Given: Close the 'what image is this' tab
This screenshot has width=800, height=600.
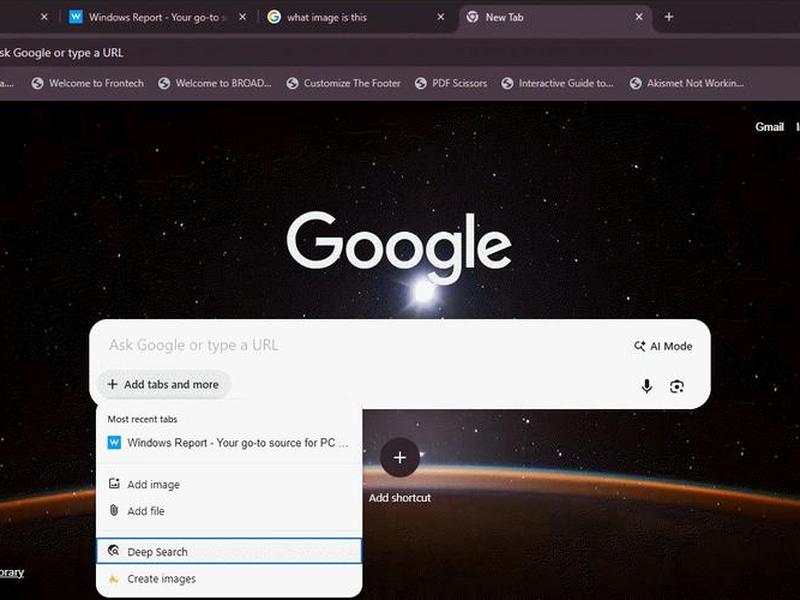Looking at the screenshot, I should pos(441,17).
